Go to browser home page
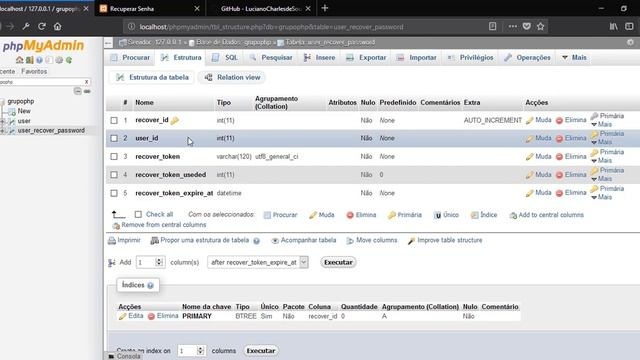Viewport: 640px width, 360px height. (x=58, y=27)
